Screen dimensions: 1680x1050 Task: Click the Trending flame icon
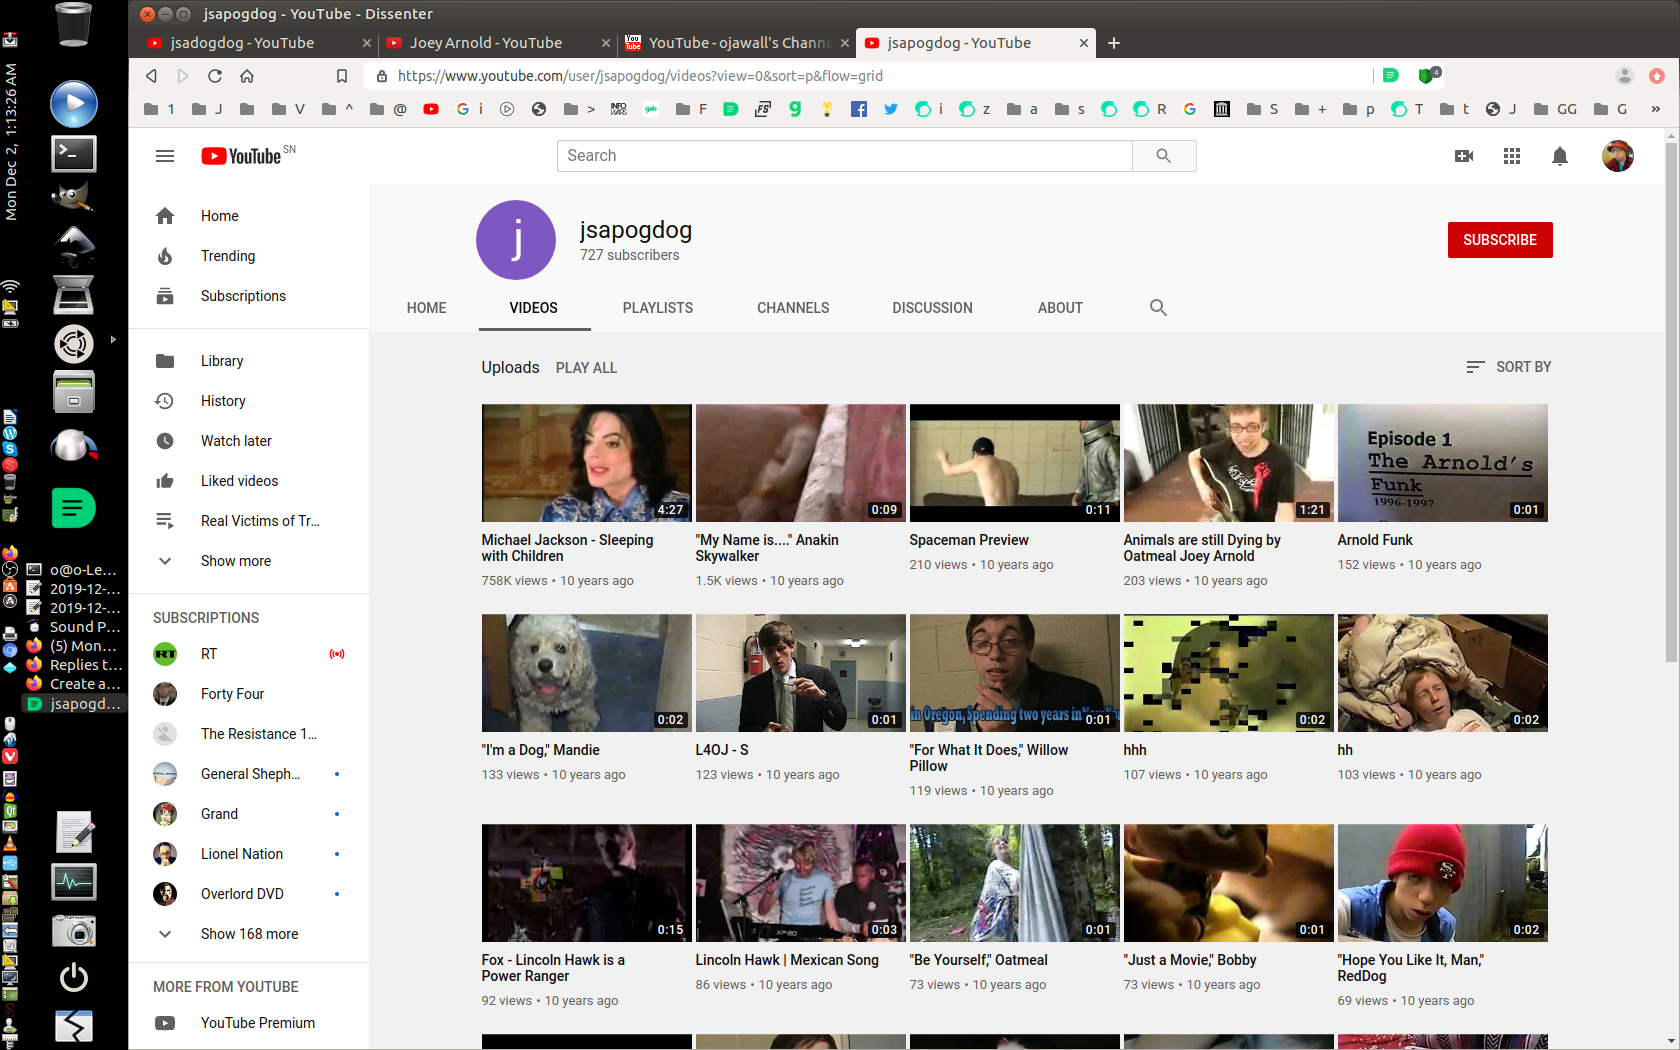(x=165, y=256)
